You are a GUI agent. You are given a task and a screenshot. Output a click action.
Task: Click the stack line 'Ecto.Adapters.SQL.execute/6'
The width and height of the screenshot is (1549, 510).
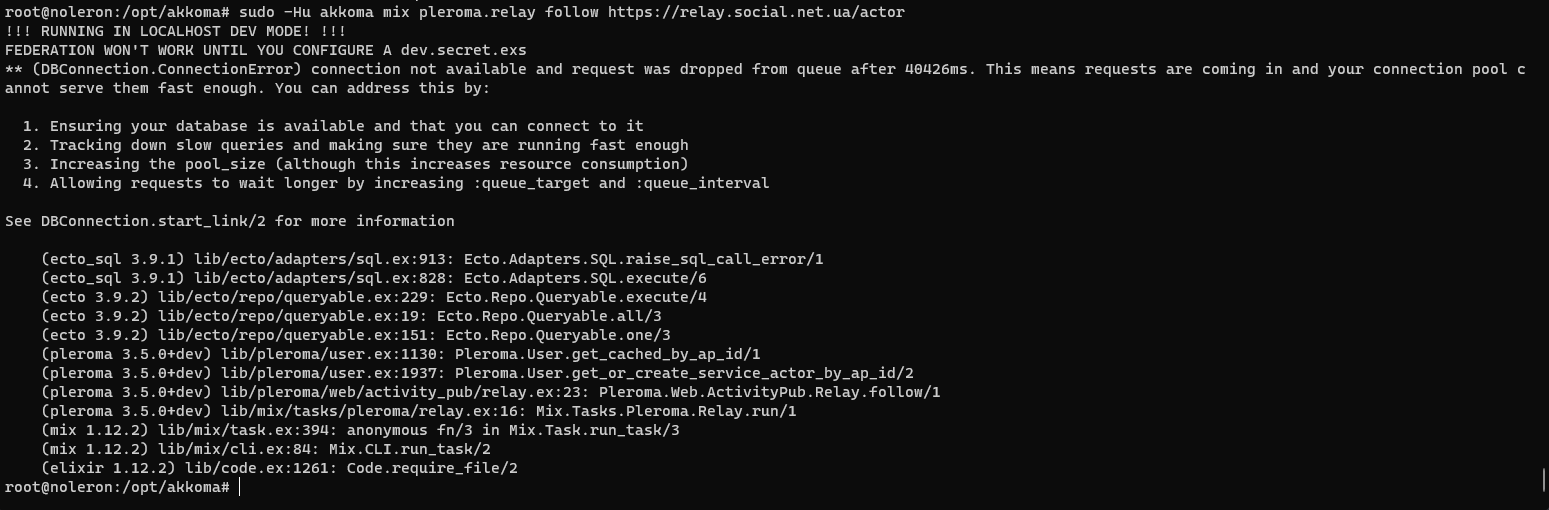(374, 278)
